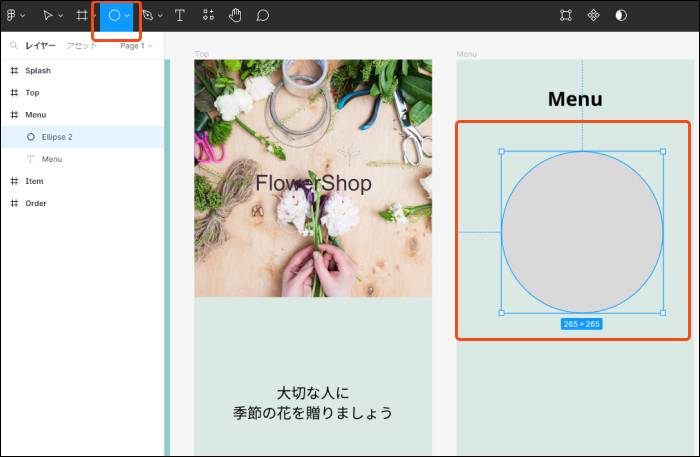The image size is (700, 457).
Task: Select the Ellipse 2 layer
Action: point(57,137)
